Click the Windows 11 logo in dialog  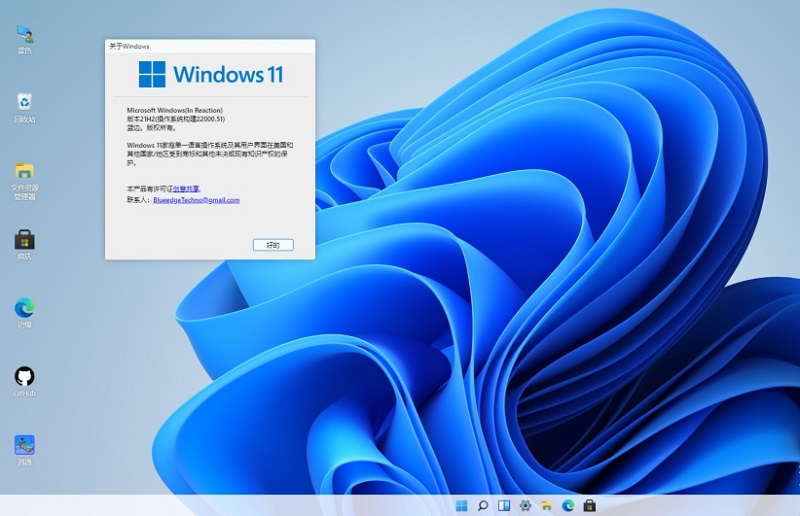pyautogui.click(x=211, y=75)
